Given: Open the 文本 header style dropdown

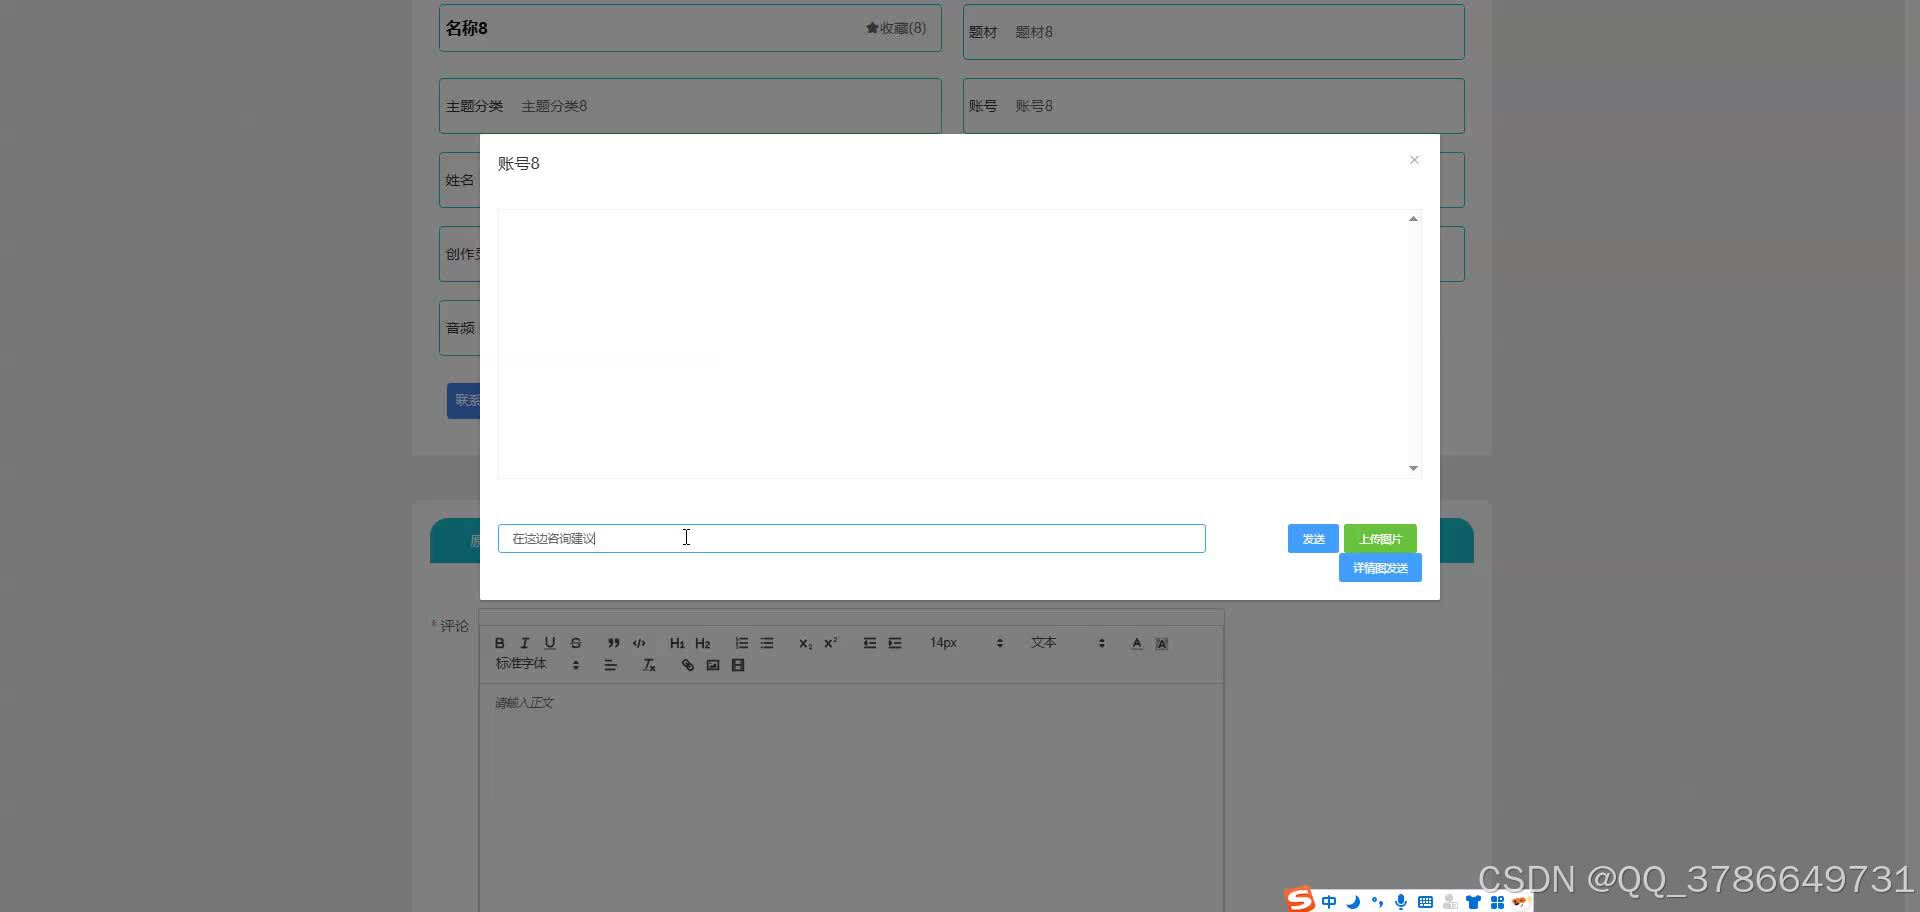Looking at the screenshot, I should 1068,643.
